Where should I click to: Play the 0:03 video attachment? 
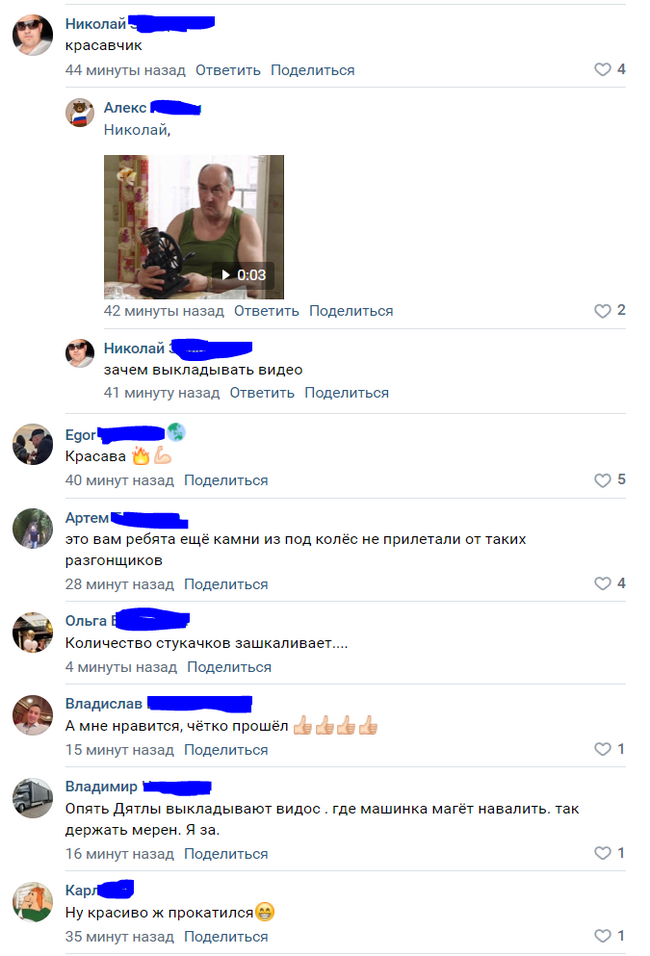pyautogui.click(x=194, y=227)
